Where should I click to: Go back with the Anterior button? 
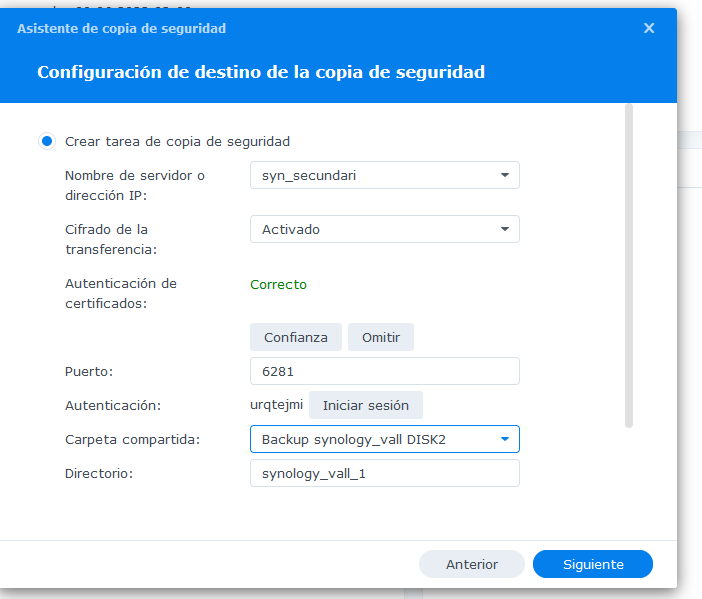pyautogui.click(x=471, y=564)
